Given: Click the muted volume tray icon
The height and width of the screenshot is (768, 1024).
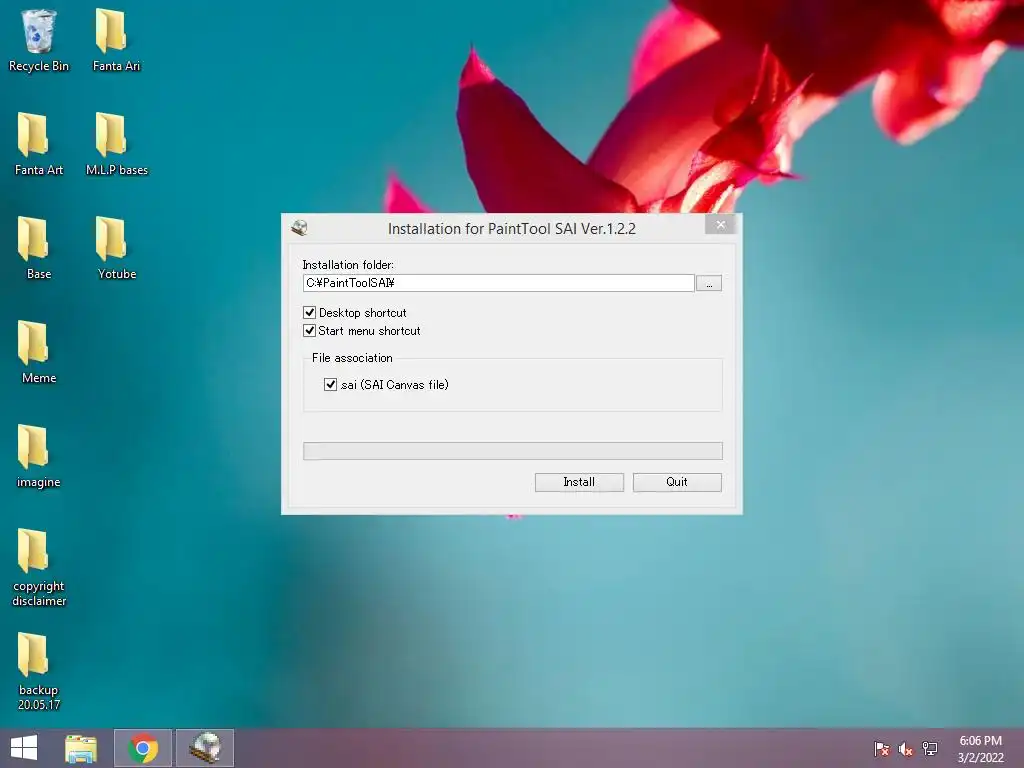Looking at the screenshot, I should pyautogui.click(x=905, y=749).
